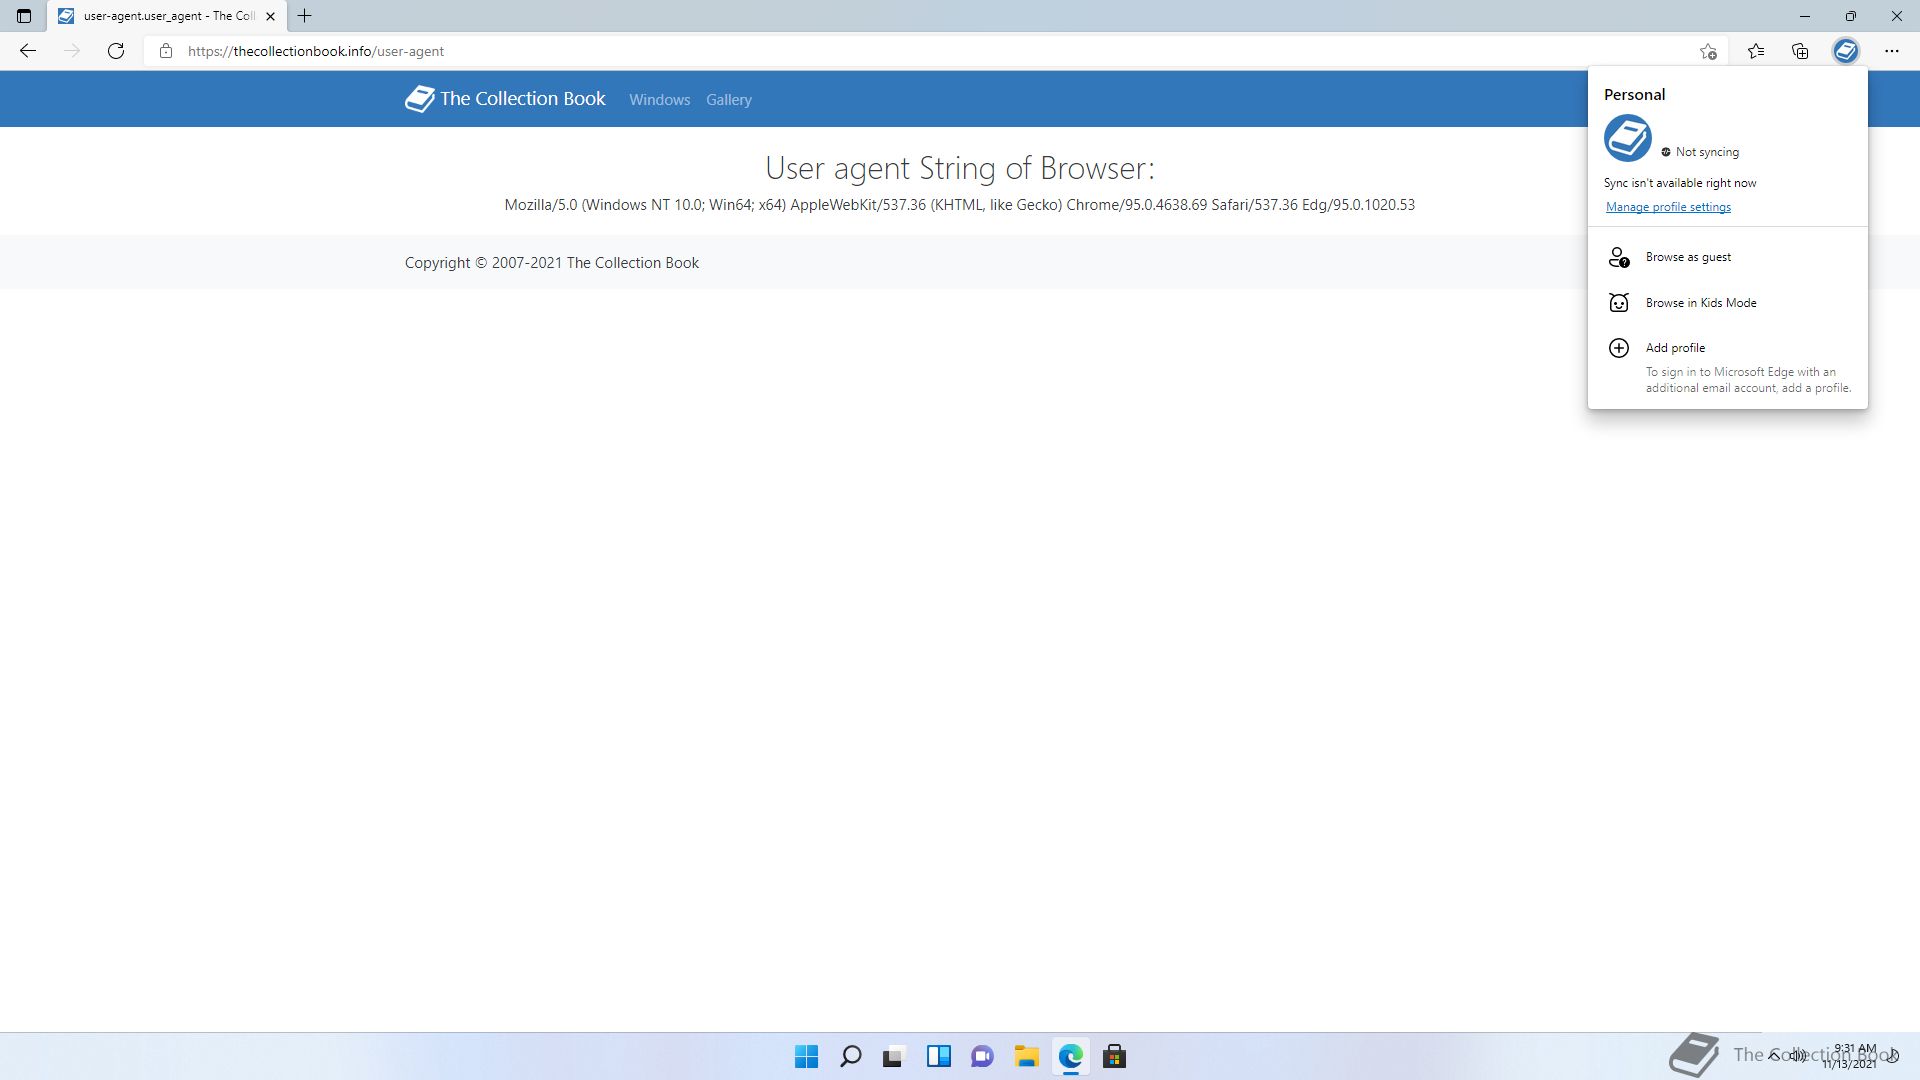Add this page to favorites
This screenshot has height=1080, width=1920.
point(1708,51)
